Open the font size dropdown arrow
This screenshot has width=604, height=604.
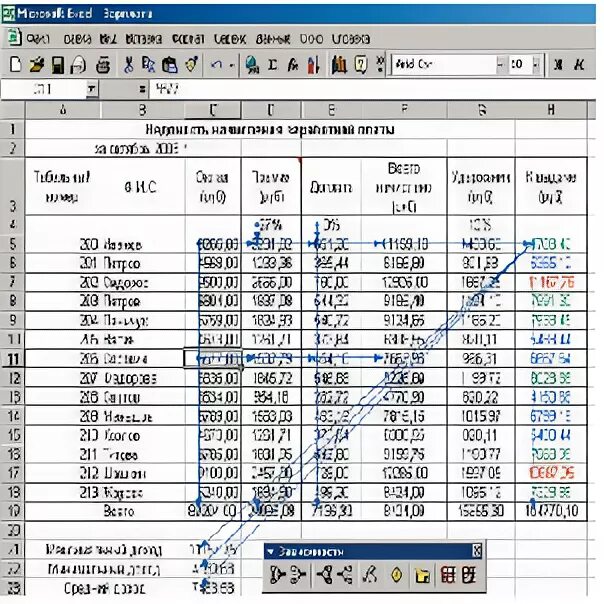[536, 64]
